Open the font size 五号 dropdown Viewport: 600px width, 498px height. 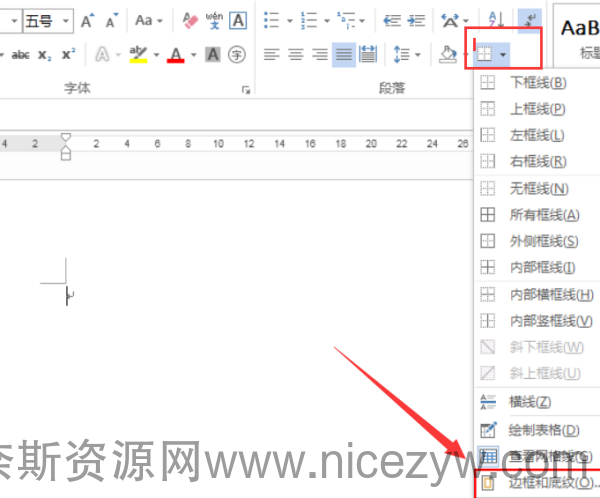(x=66, y=20)
